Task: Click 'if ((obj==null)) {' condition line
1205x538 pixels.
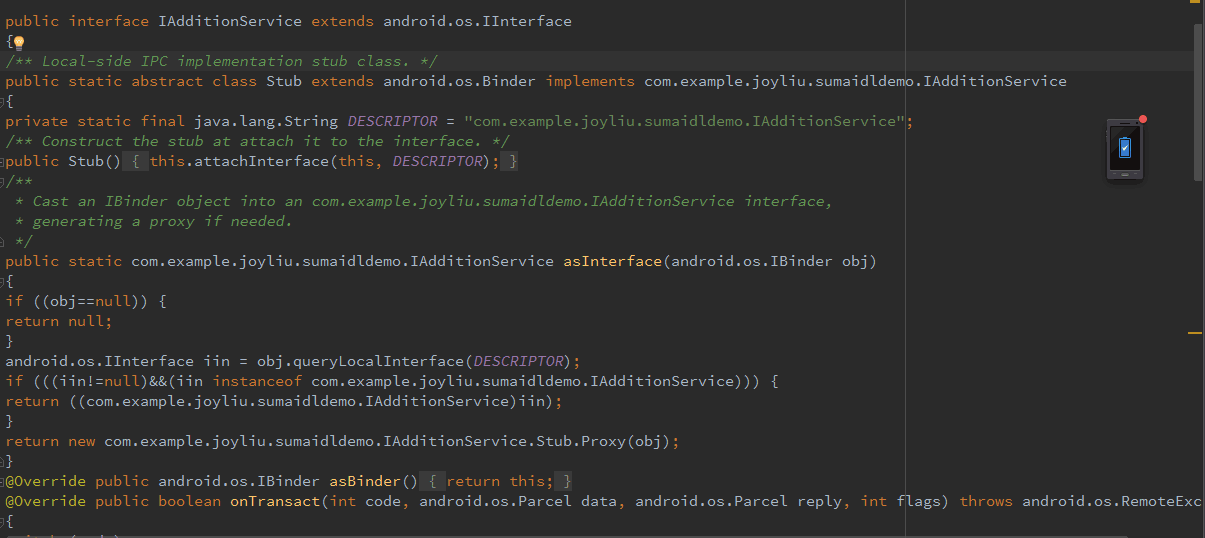Action: (x=86, y=301)
